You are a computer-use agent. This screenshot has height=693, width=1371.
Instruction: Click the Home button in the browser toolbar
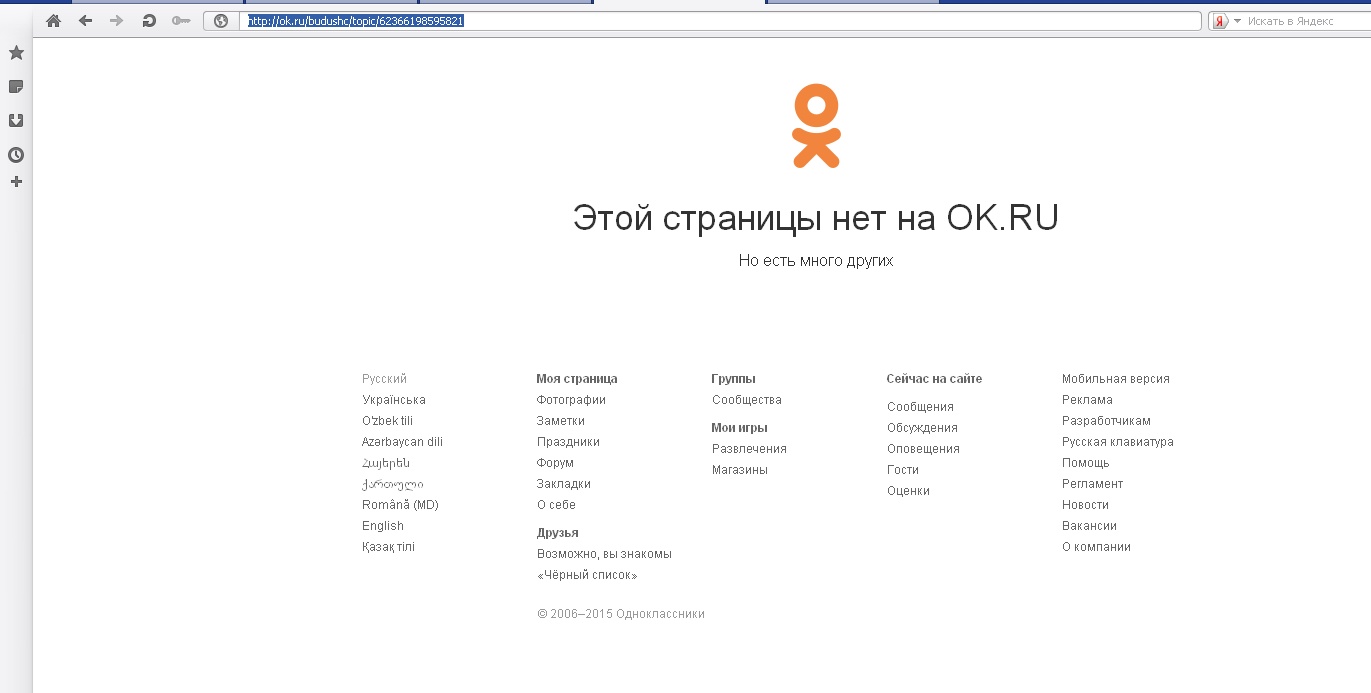(x=54, y=21)
